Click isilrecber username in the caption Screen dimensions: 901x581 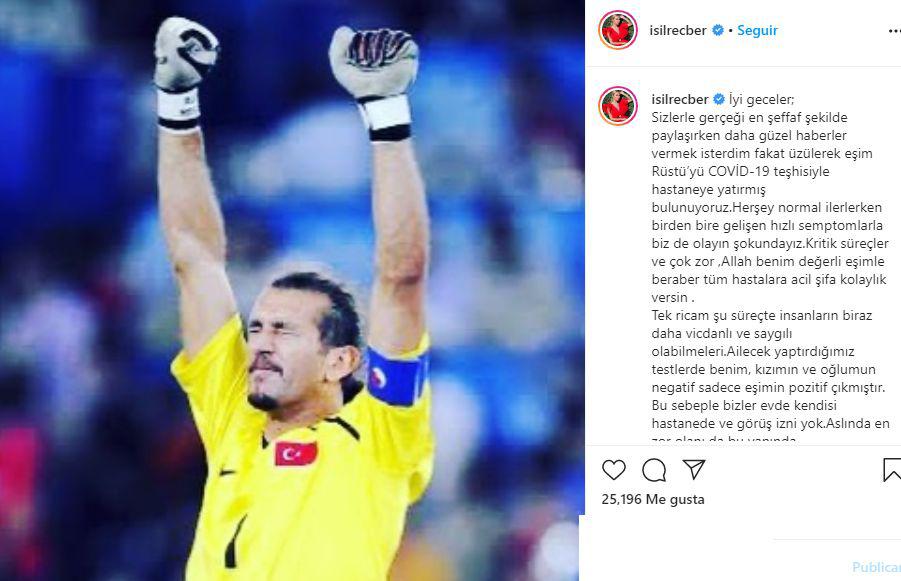pyautogui.click(x=680, y=99)
